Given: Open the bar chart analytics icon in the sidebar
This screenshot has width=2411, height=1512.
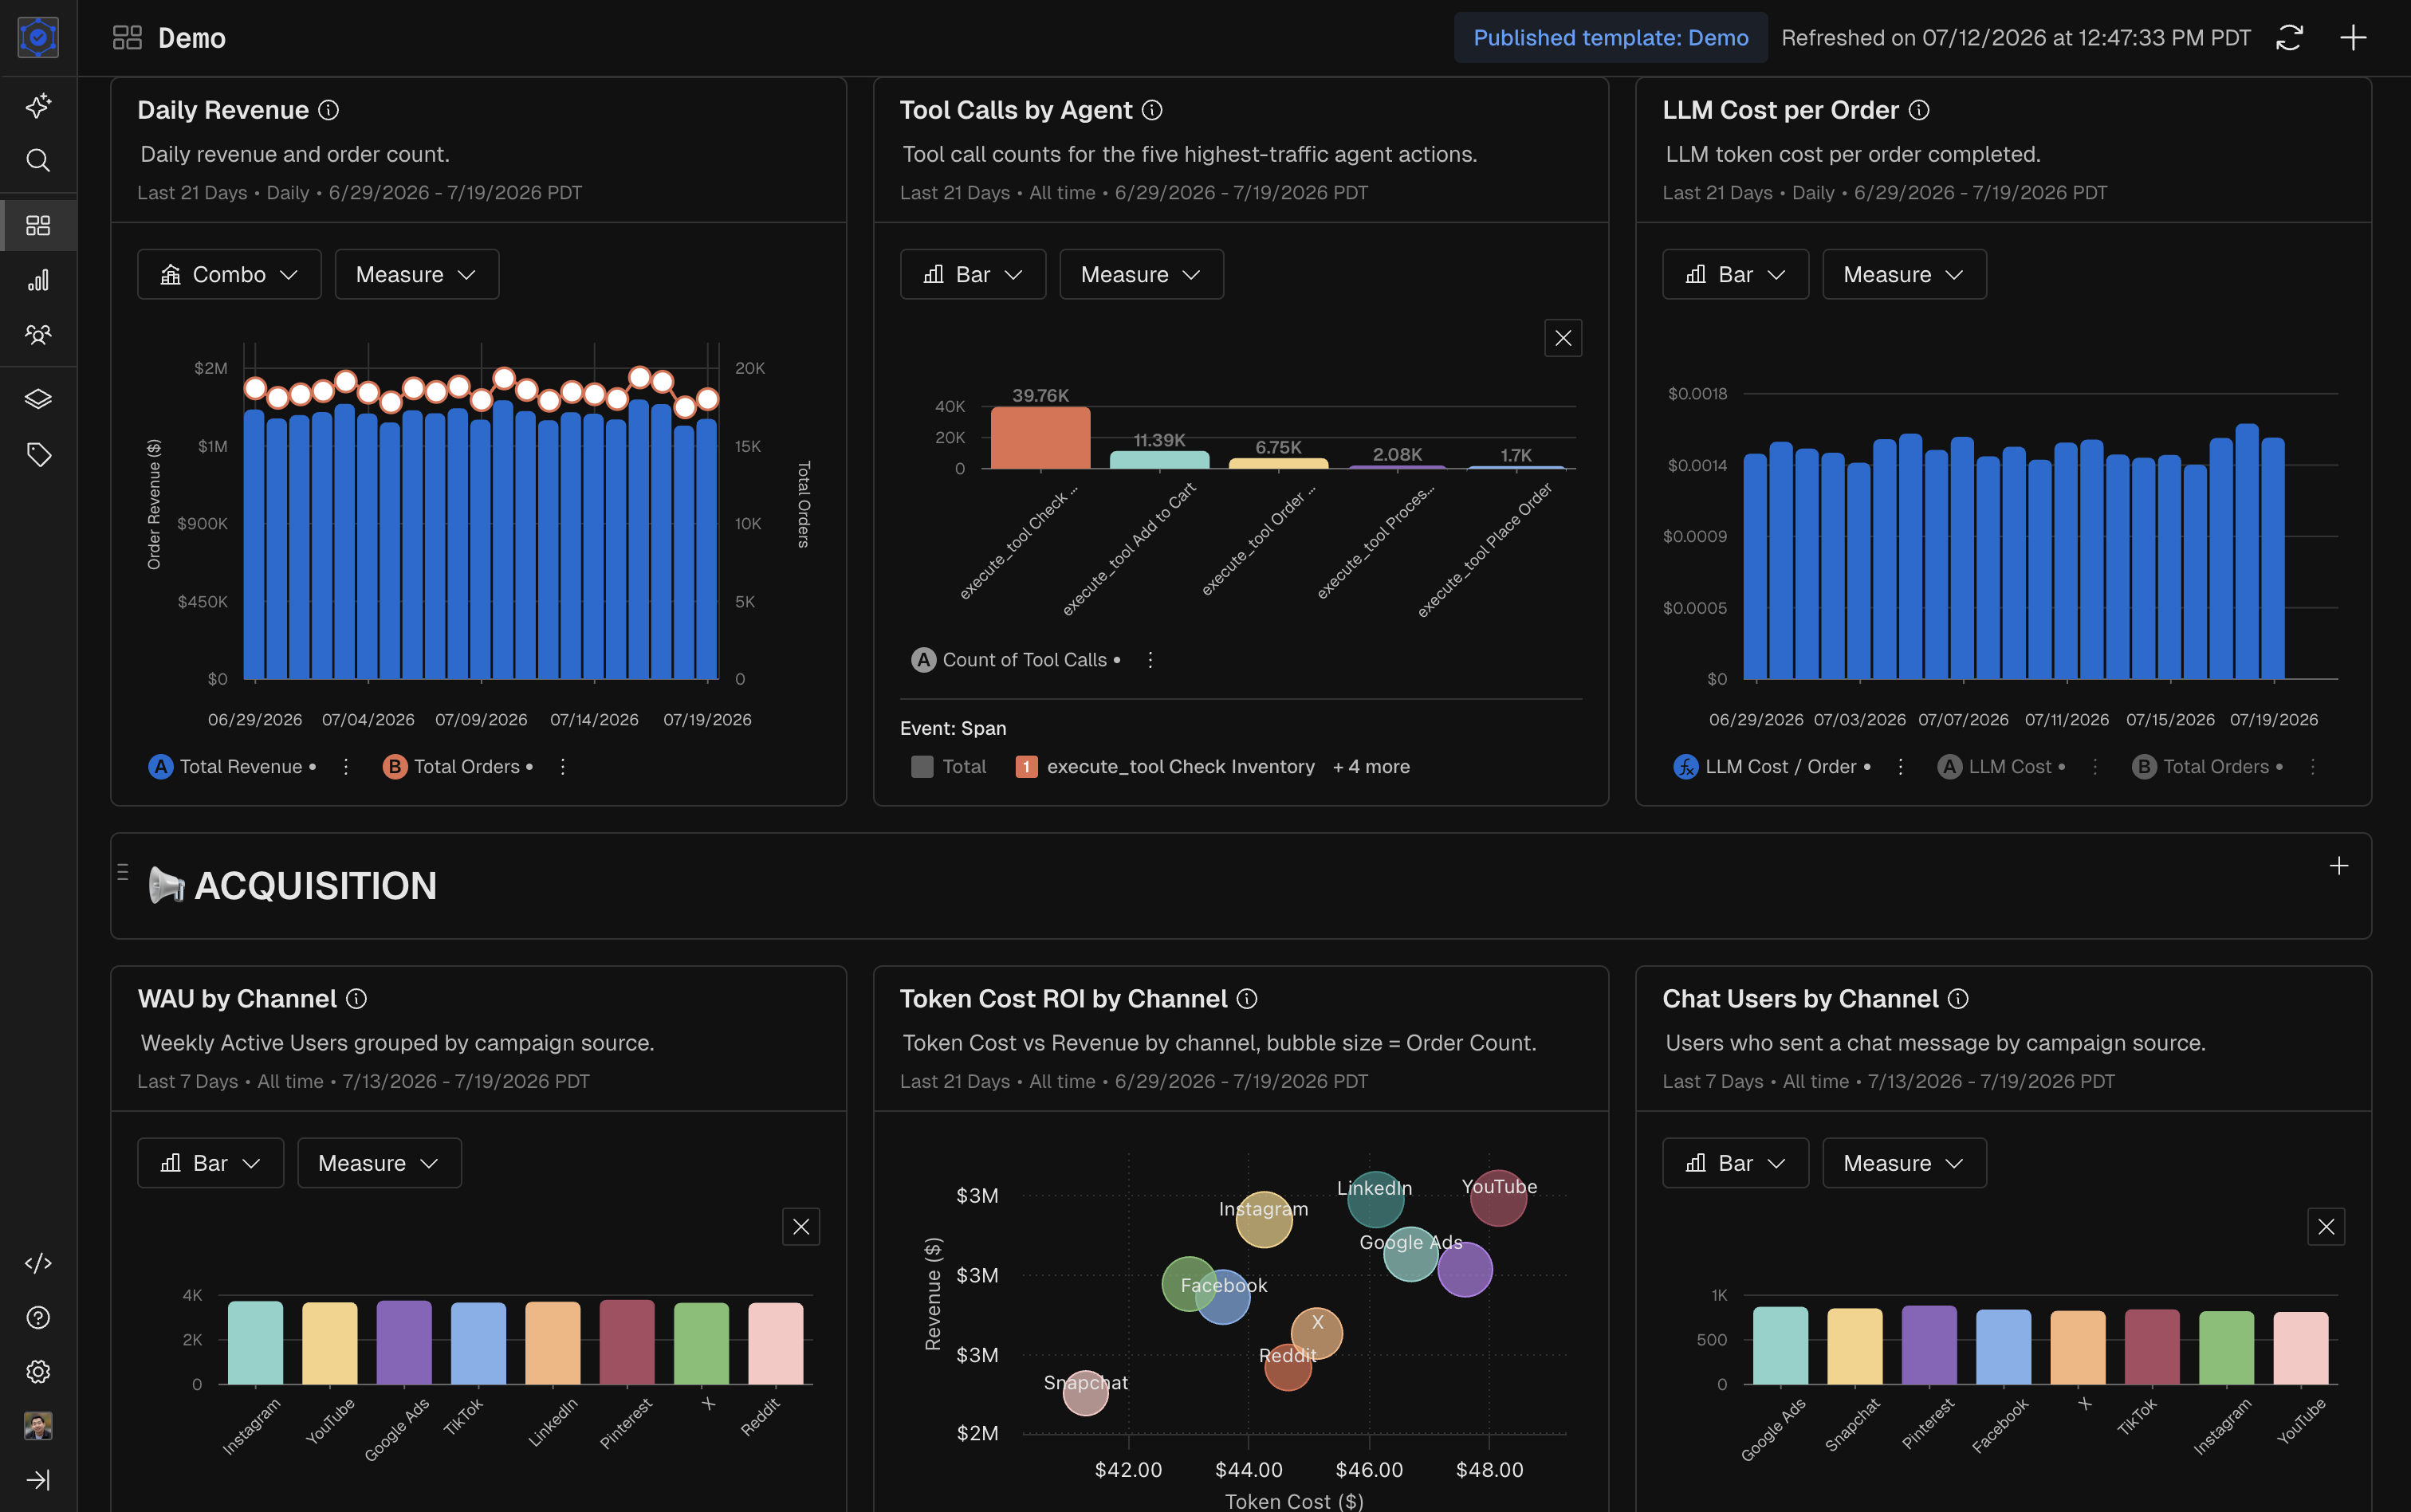Looking at the screenshot, I should click(x=38, y=281).
